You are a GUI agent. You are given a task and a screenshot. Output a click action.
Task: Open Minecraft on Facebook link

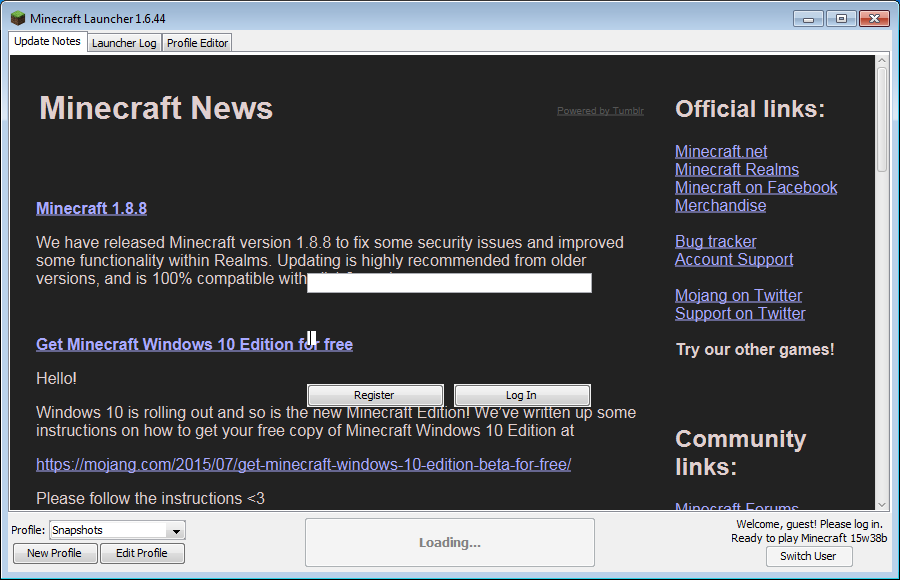click(756, 187)
